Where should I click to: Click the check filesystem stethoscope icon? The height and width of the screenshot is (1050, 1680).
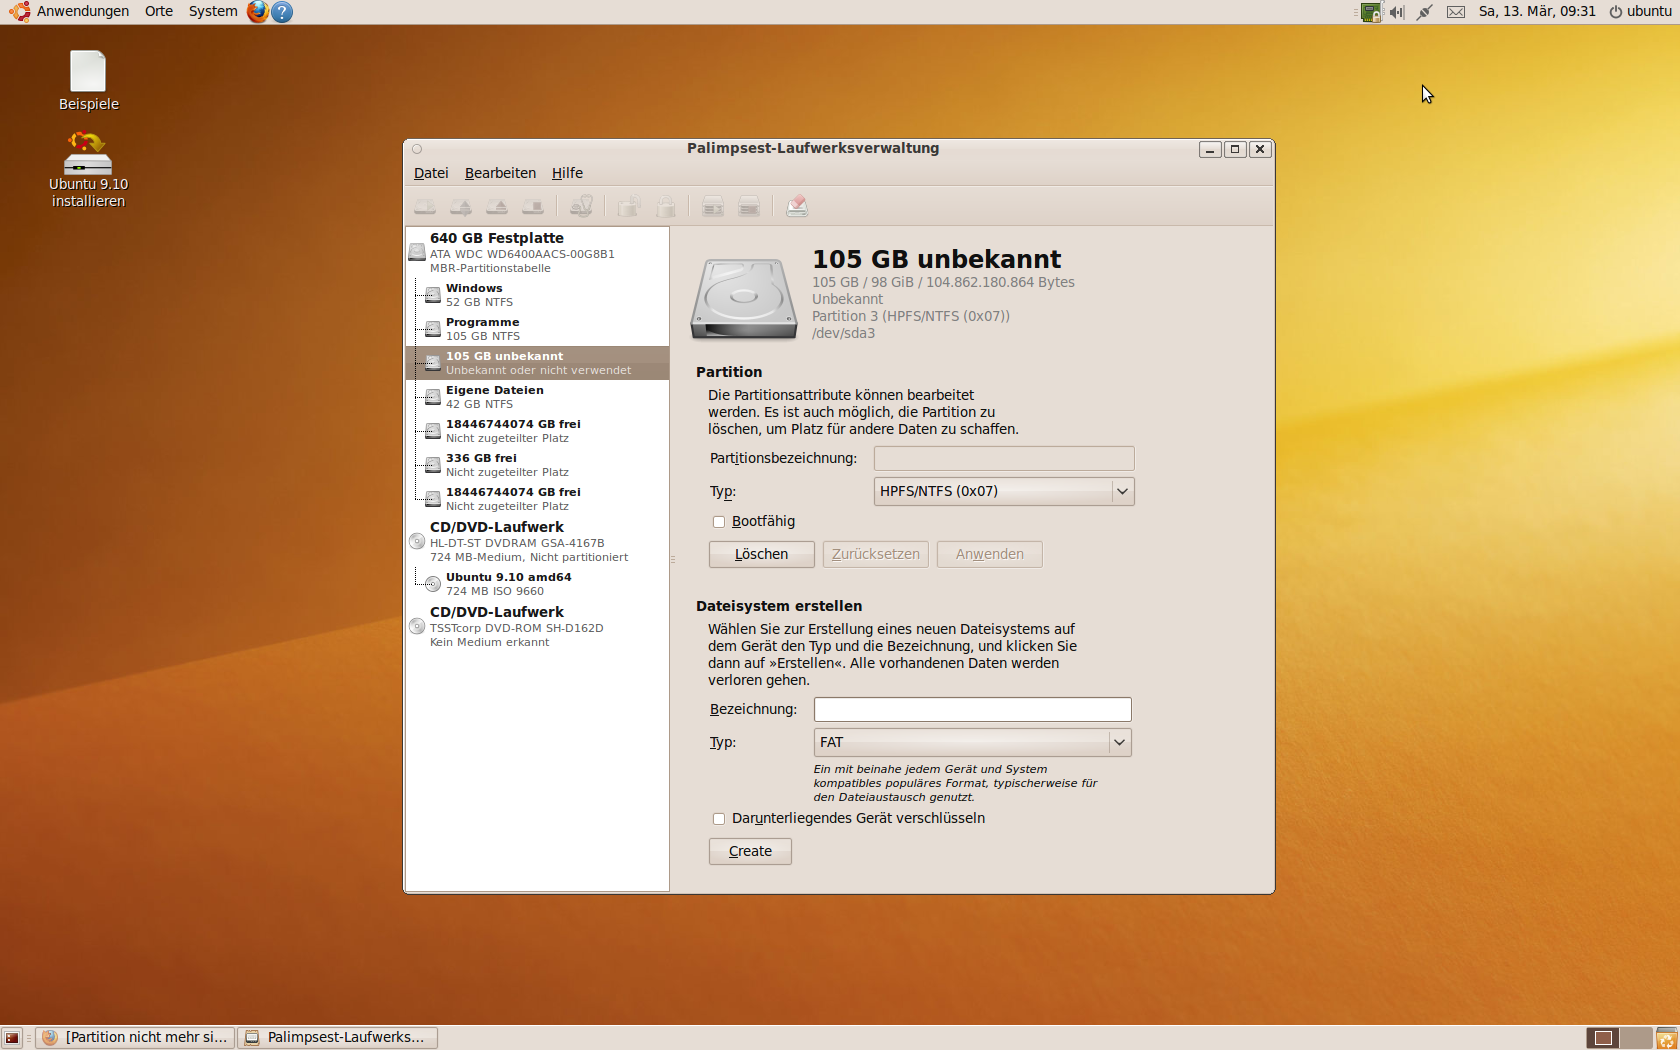tap(581, 207)
